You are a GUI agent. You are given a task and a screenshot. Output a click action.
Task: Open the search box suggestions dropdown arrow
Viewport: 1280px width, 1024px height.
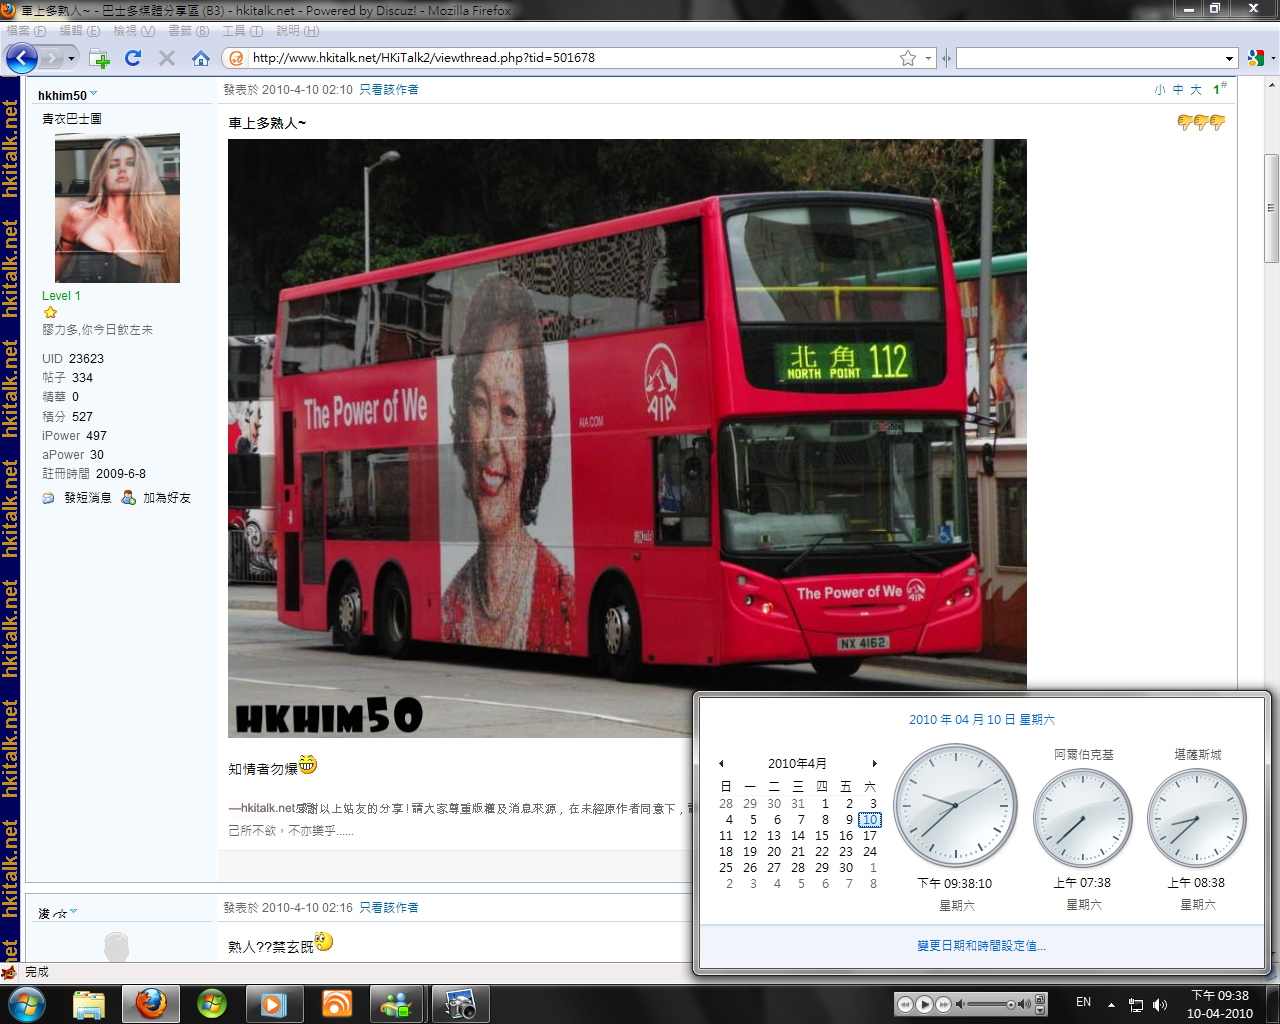click(1230, 58)
